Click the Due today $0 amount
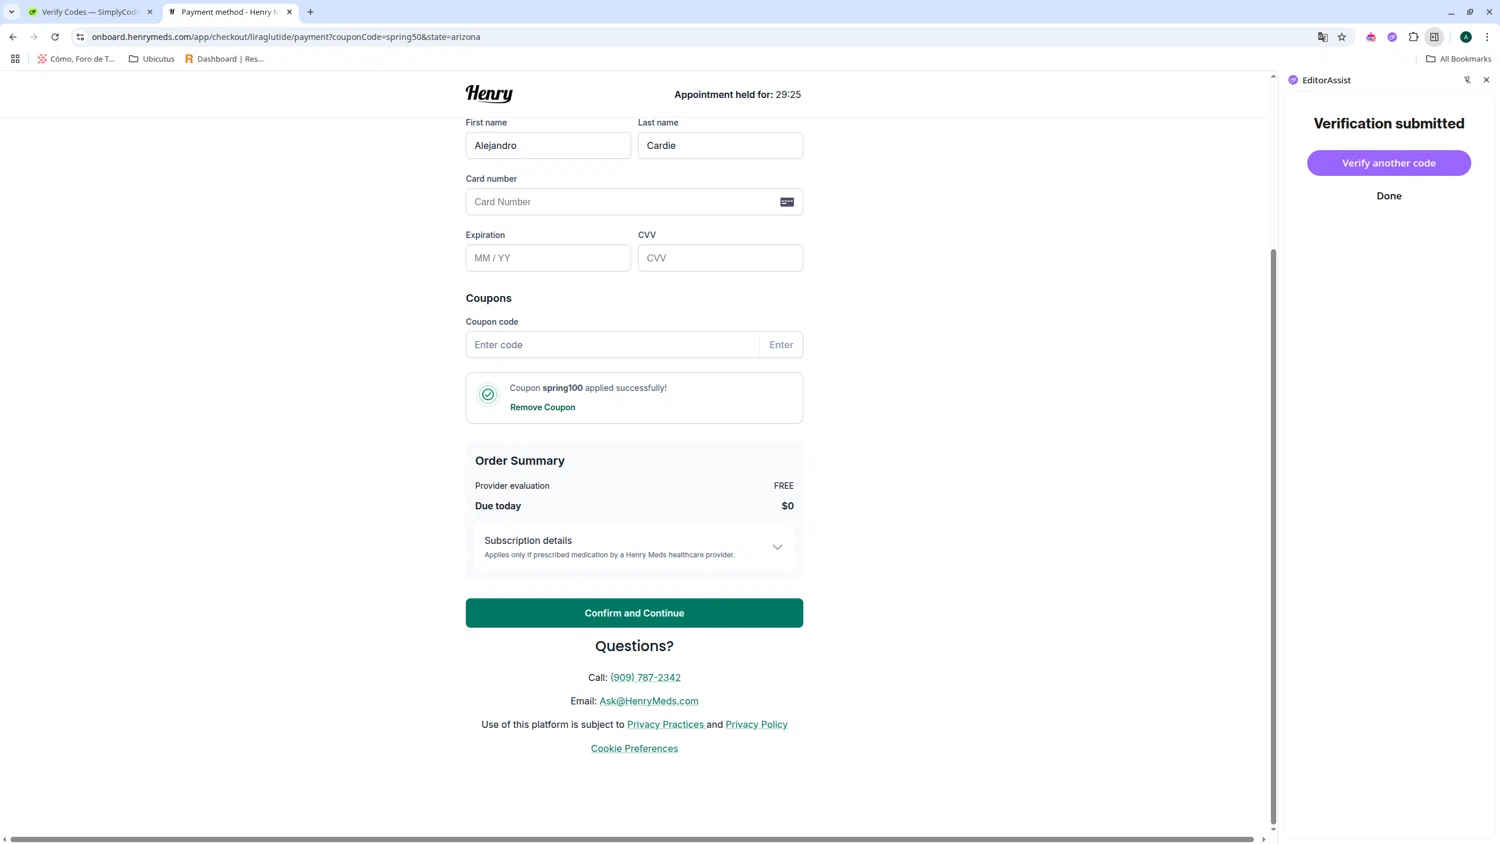The image size is (1500, 844). point(787,506)
